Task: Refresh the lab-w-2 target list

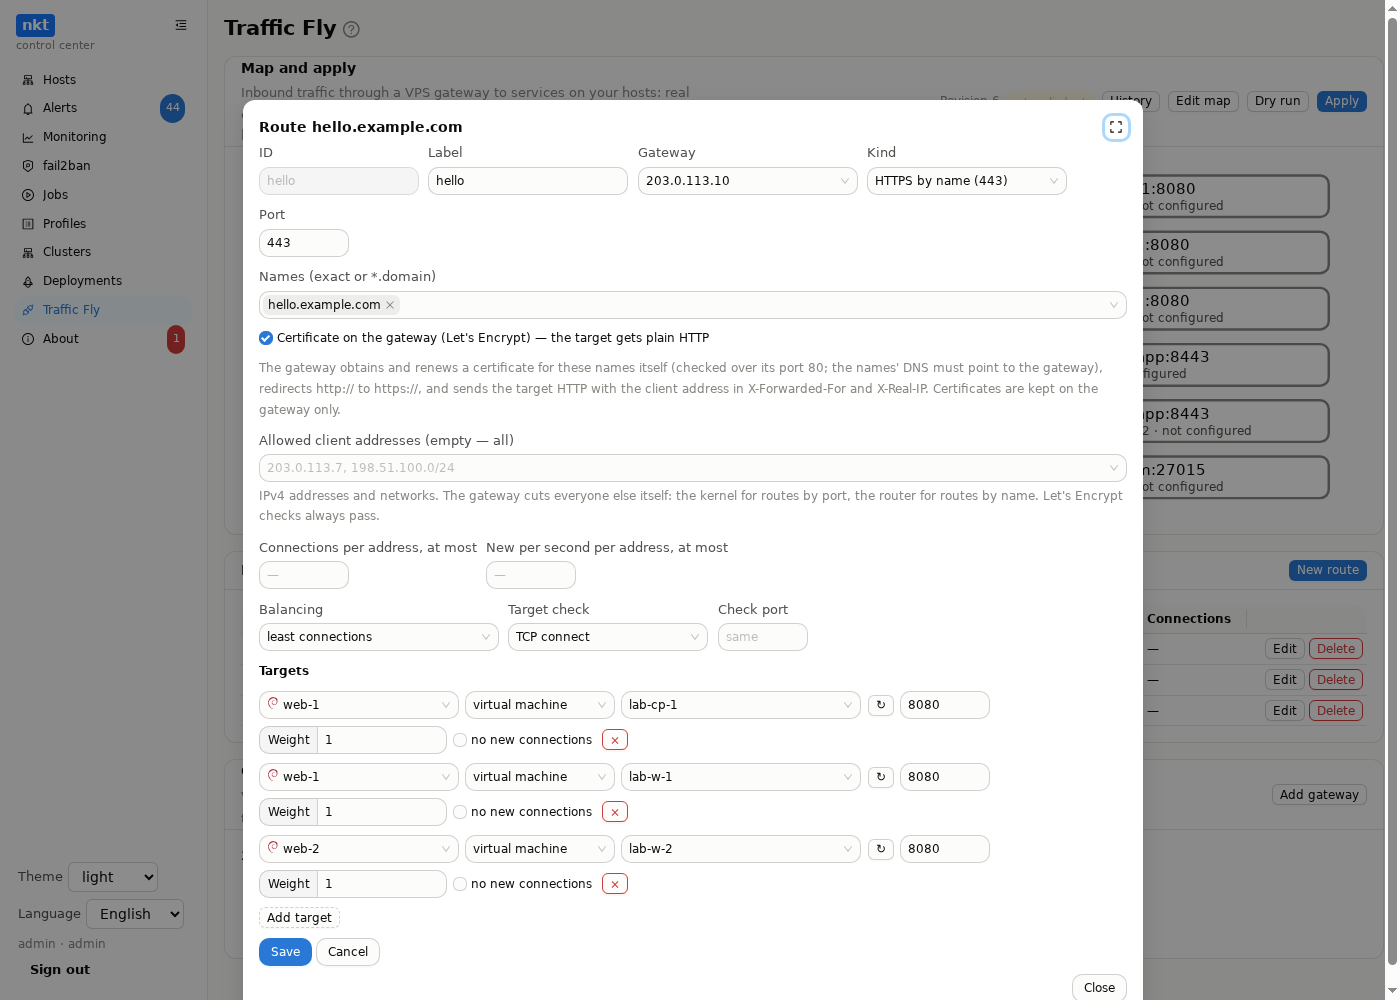Action: pyautogui.click(x=881, y=849)
